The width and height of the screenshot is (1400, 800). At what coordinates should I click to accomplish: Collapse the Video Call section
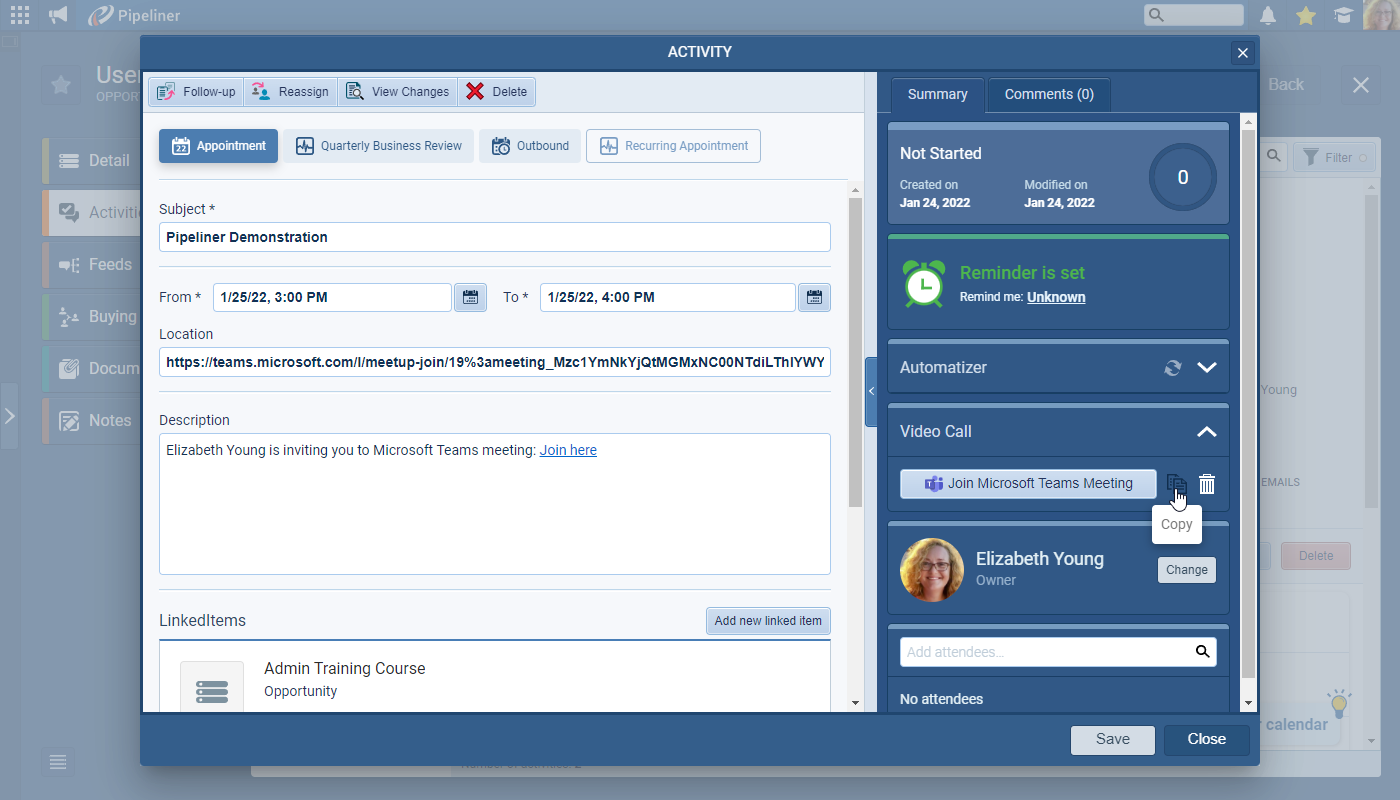[1207, 432]
